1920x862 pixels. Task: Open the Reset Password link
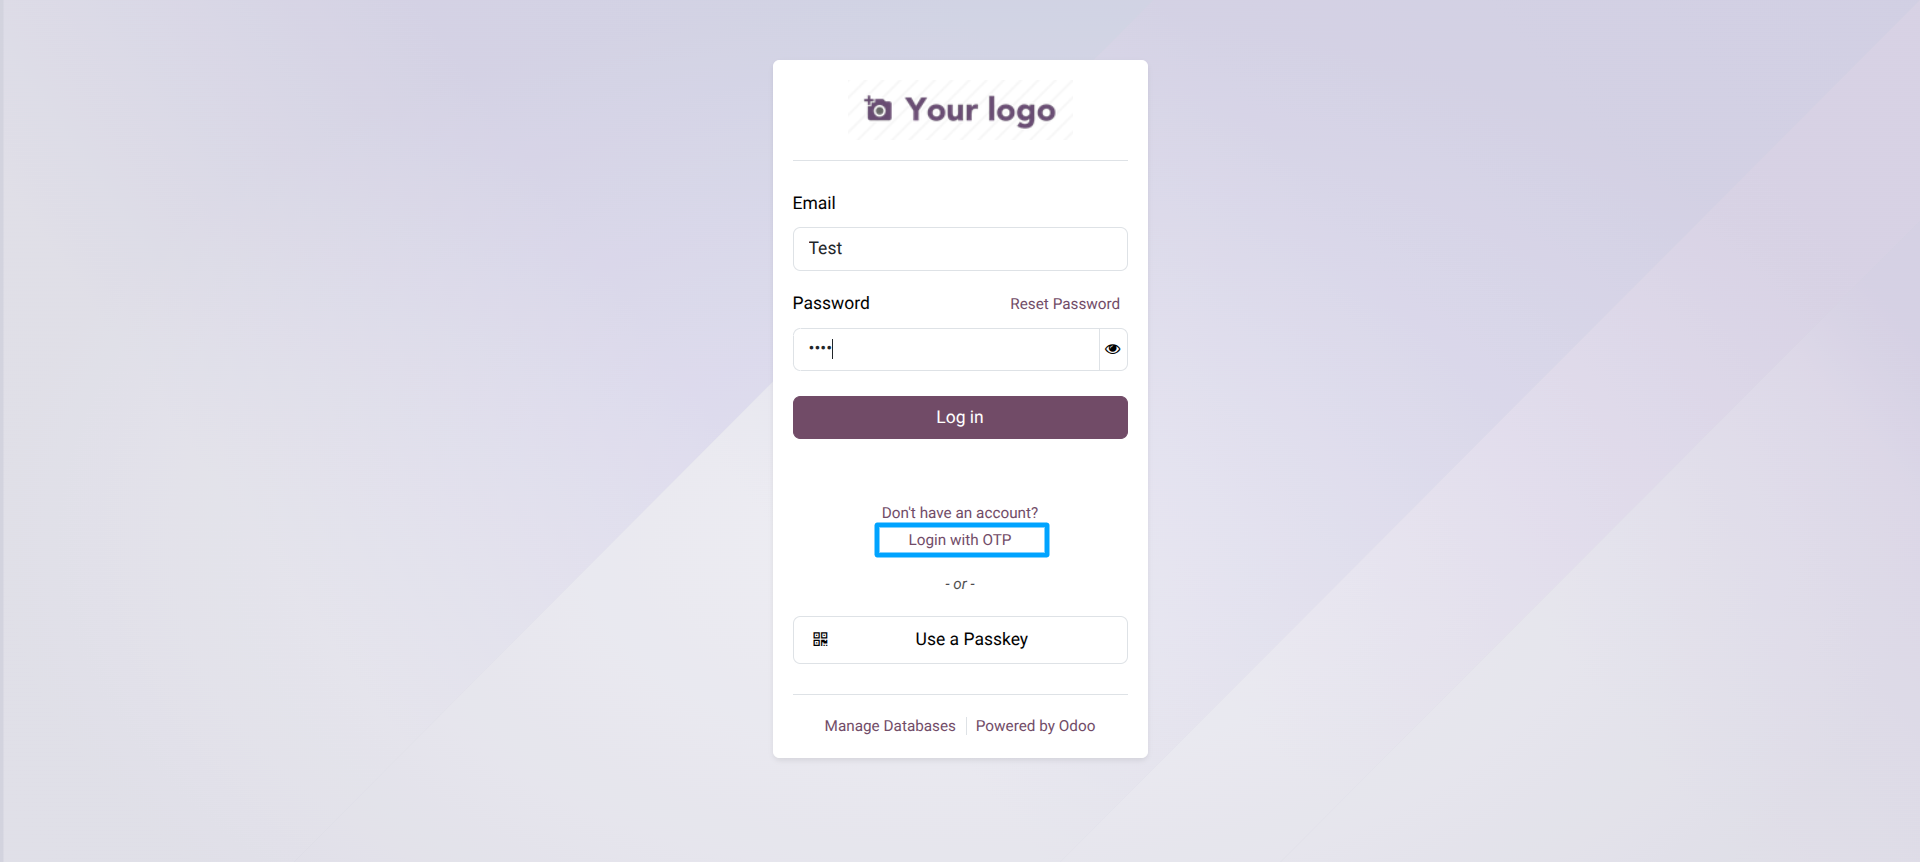point(1064,304)
